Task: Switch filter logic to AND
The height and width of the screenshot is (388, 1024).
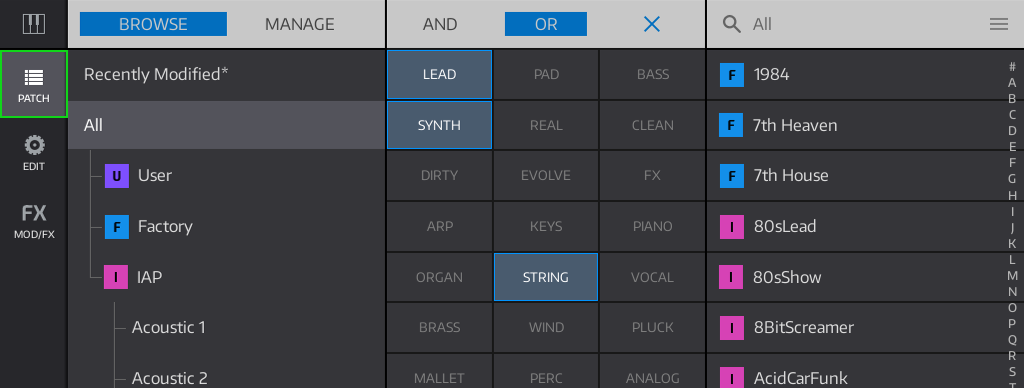Action: pos(440,24)
